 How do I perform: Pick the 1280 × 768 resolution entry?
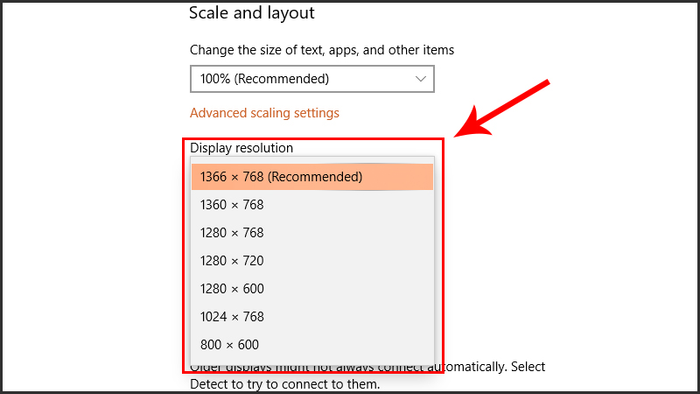click(x=312, y=233)
